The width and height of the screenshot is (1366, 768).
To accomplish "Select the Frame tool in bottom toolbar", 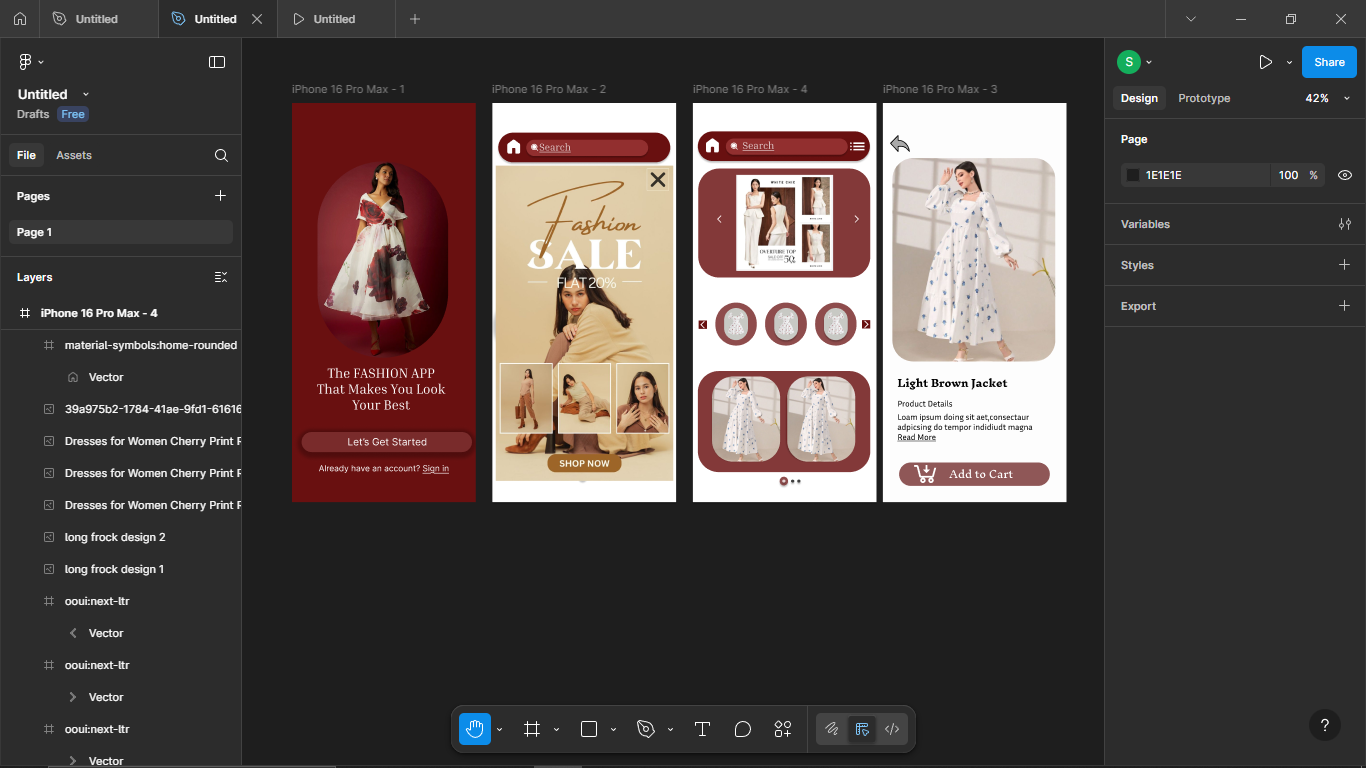I will coord(532,729).
